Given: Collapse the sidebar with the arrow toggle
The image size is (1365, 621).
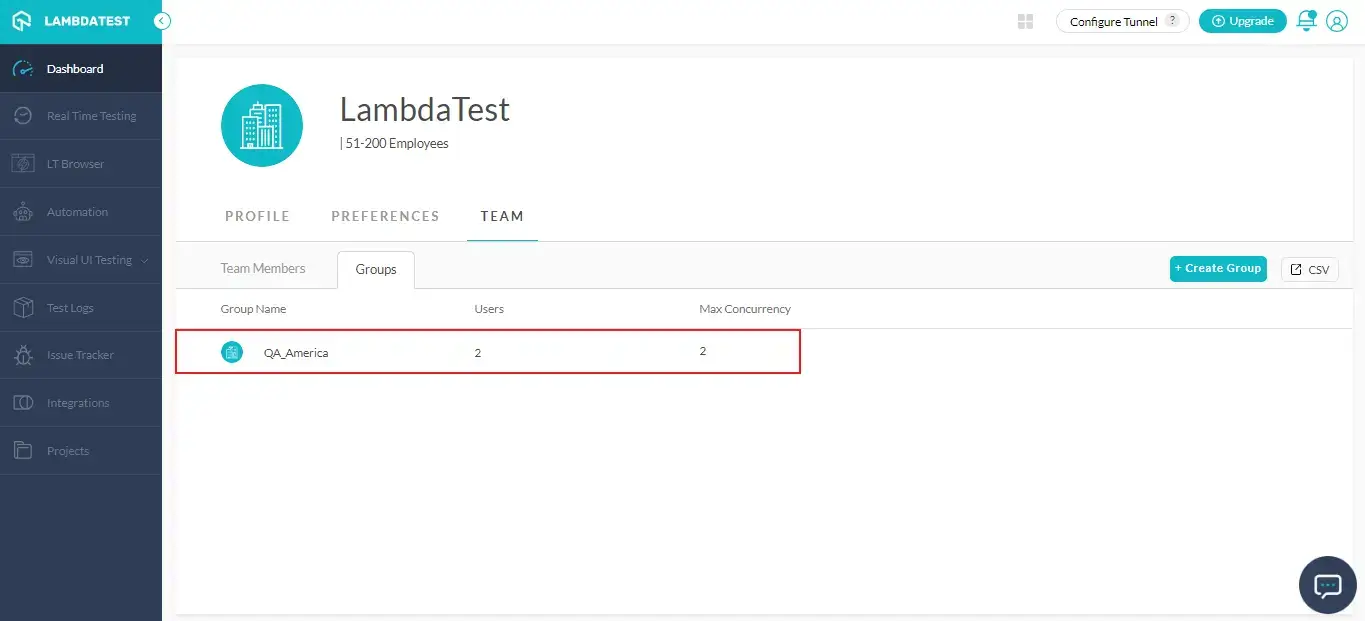Looking at the screenshot, I should click(162, 21).
